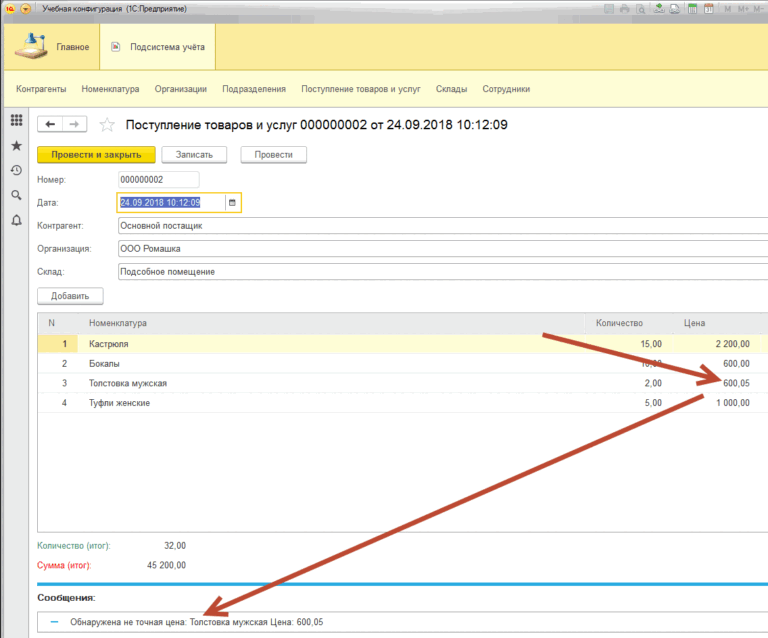The width and height of the screenshot is (768, 638).
Task: Go forward with the right arrow
Action: click(75, 124)
